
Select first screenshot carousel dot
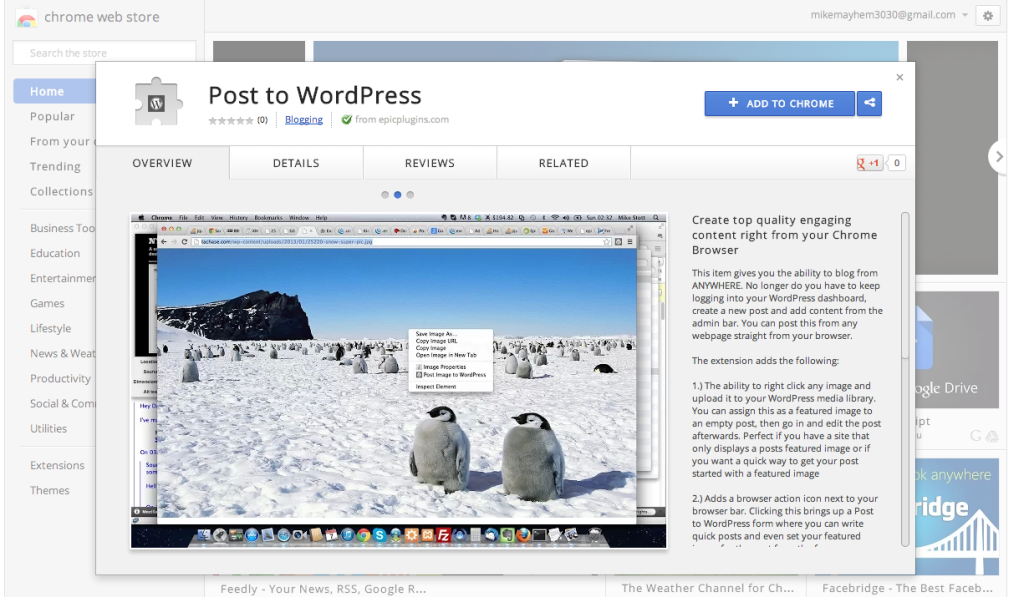385,195
